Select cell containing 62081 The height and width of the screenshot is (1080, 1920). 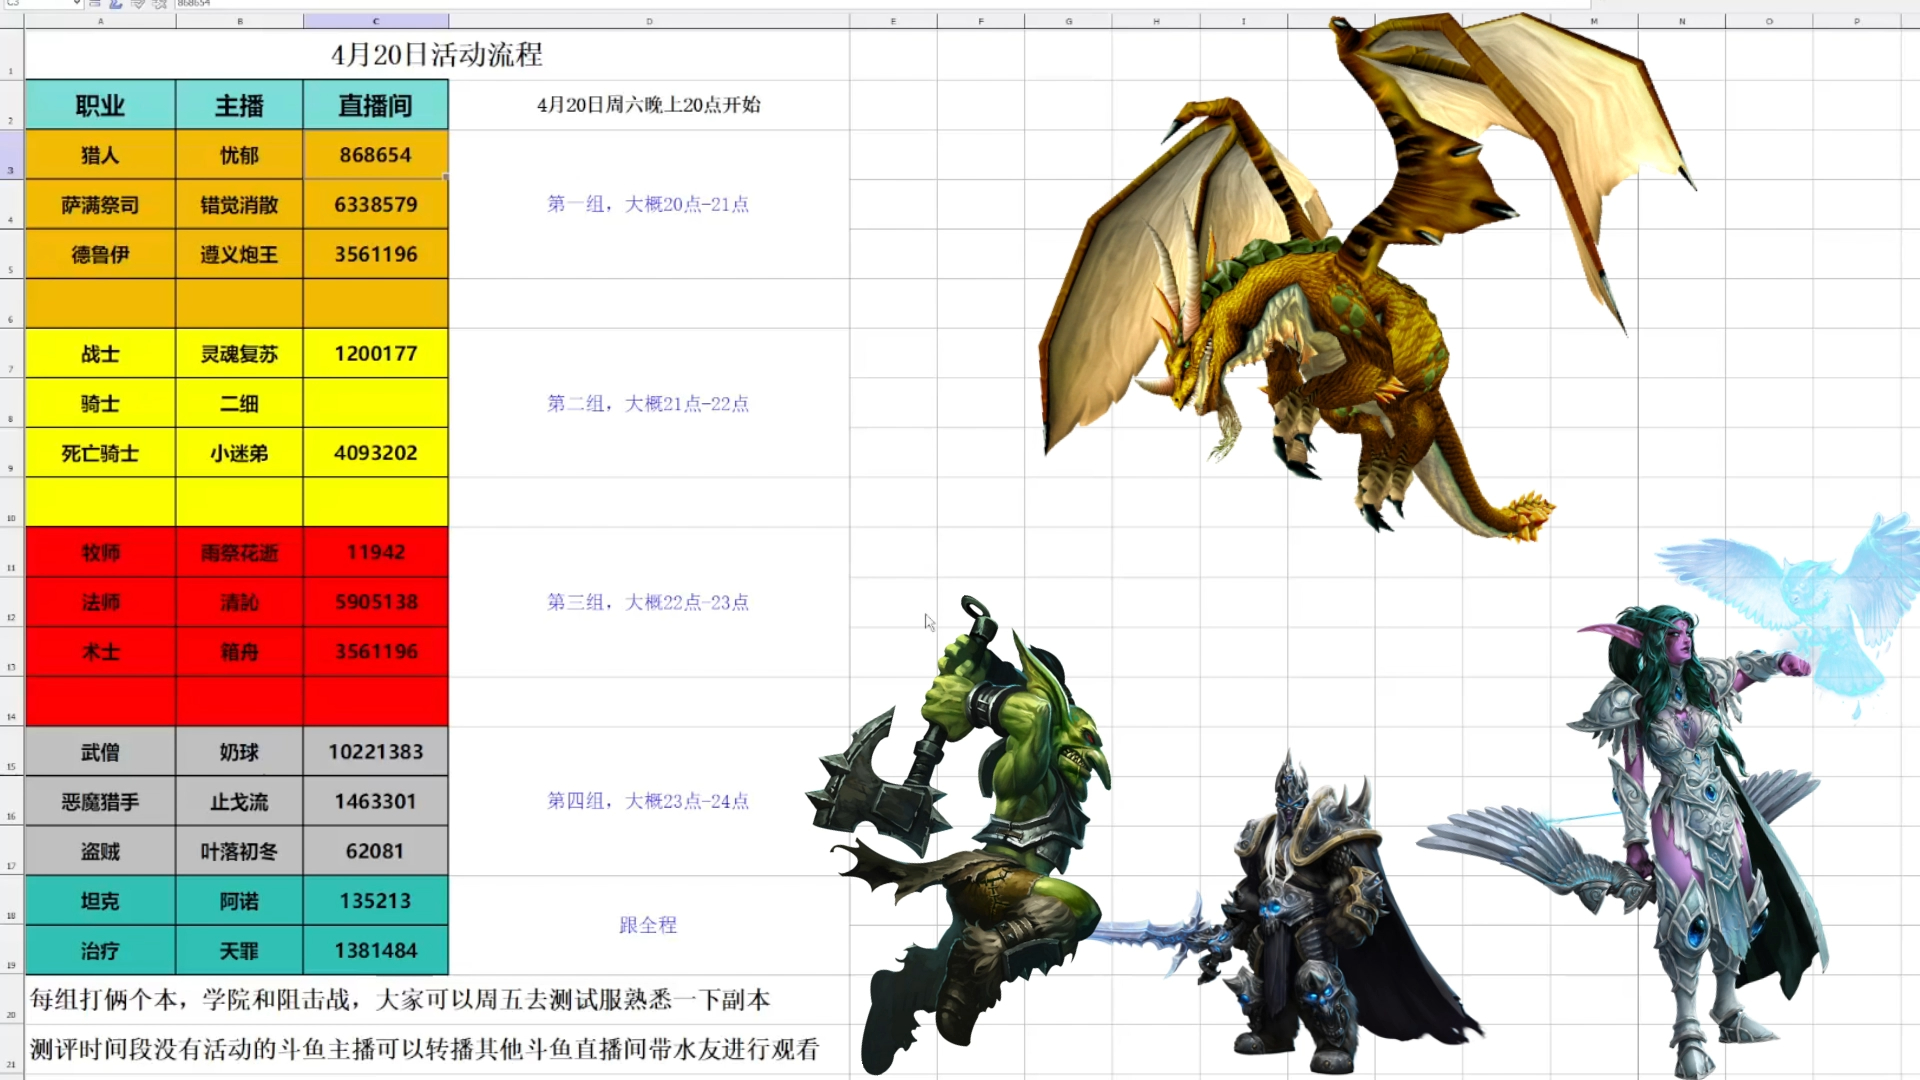[376, 851]
